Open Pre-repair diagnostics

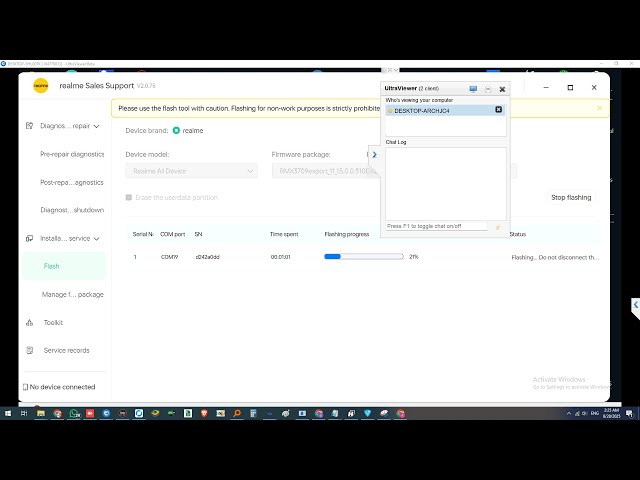(x=72, y=154)
